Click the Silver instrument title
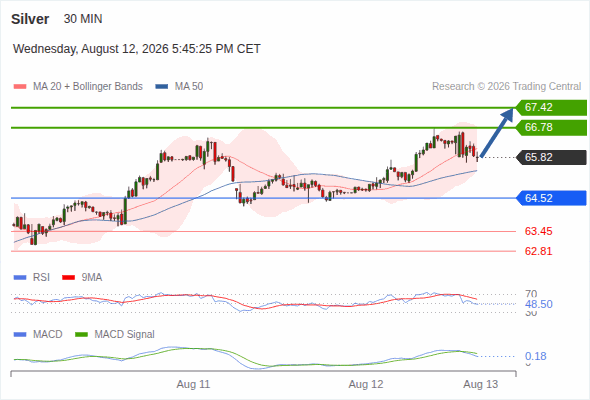This screenshot has width=590, height=400. tap(30, 19)
